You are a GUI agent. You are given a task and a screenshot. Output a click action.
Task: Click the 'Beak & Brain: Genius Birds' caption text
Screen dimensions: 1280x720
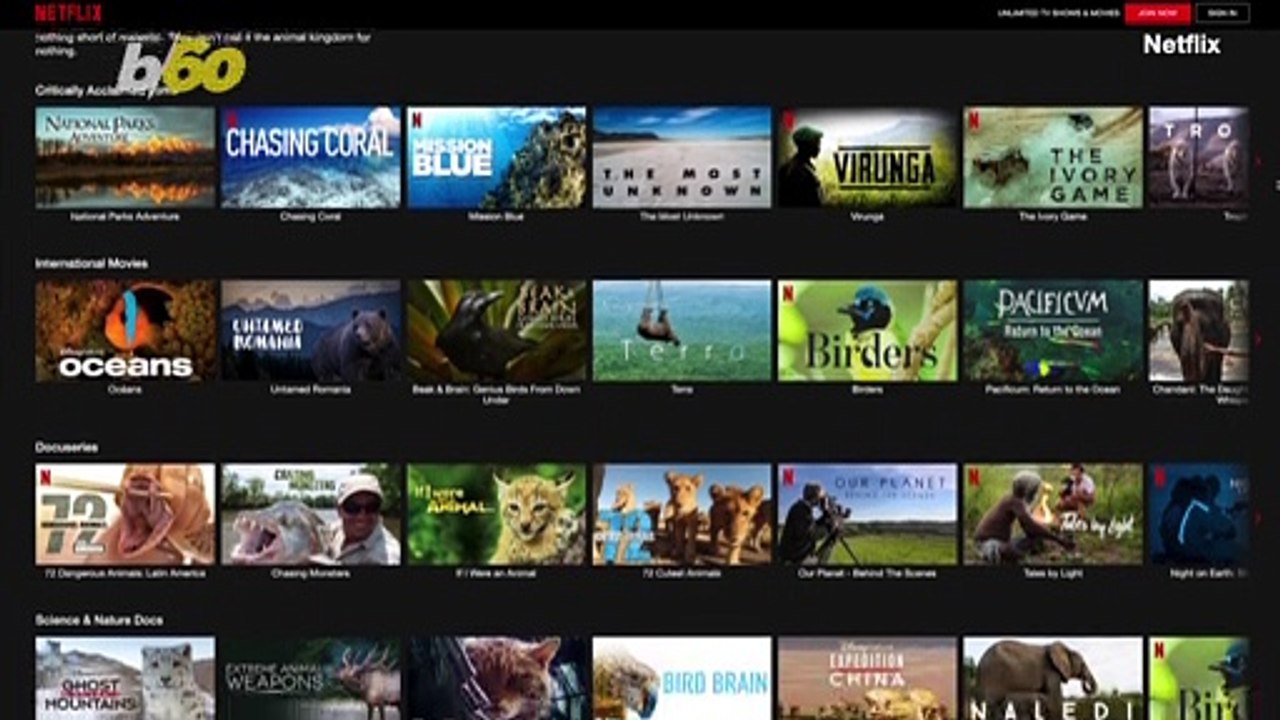496,394
